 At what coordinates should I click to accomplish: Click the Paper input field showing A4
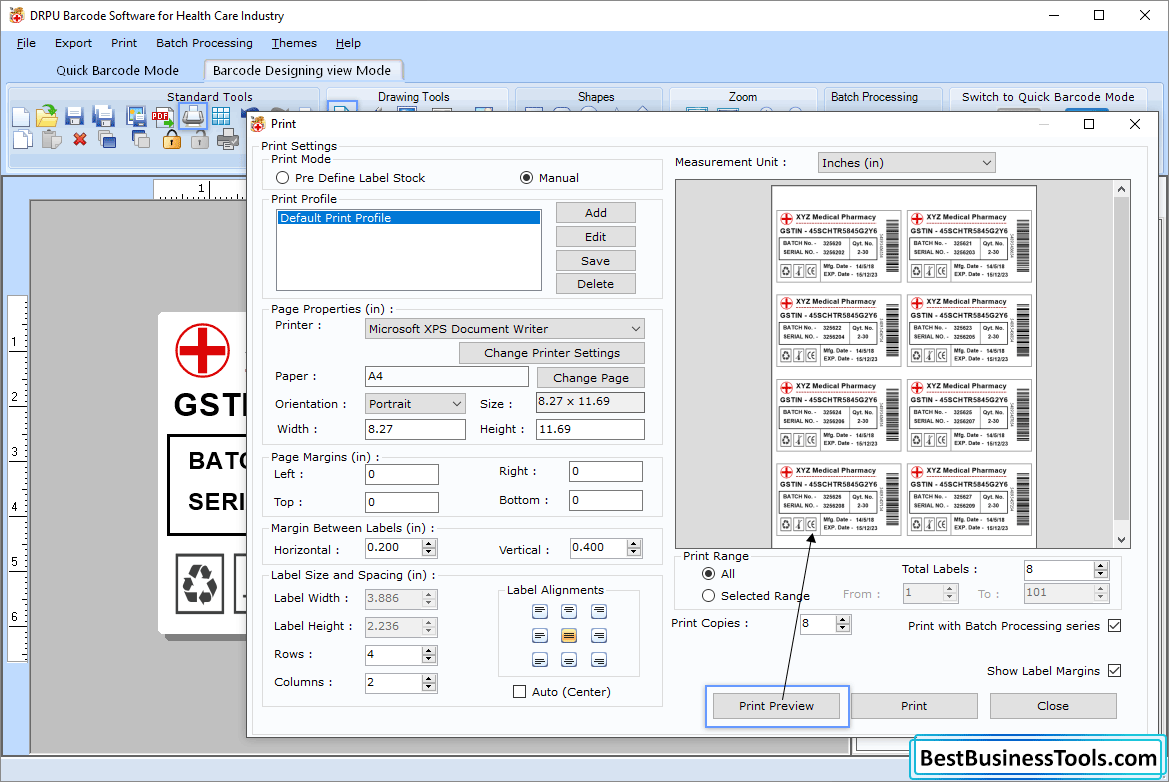[x=447, y=376]
